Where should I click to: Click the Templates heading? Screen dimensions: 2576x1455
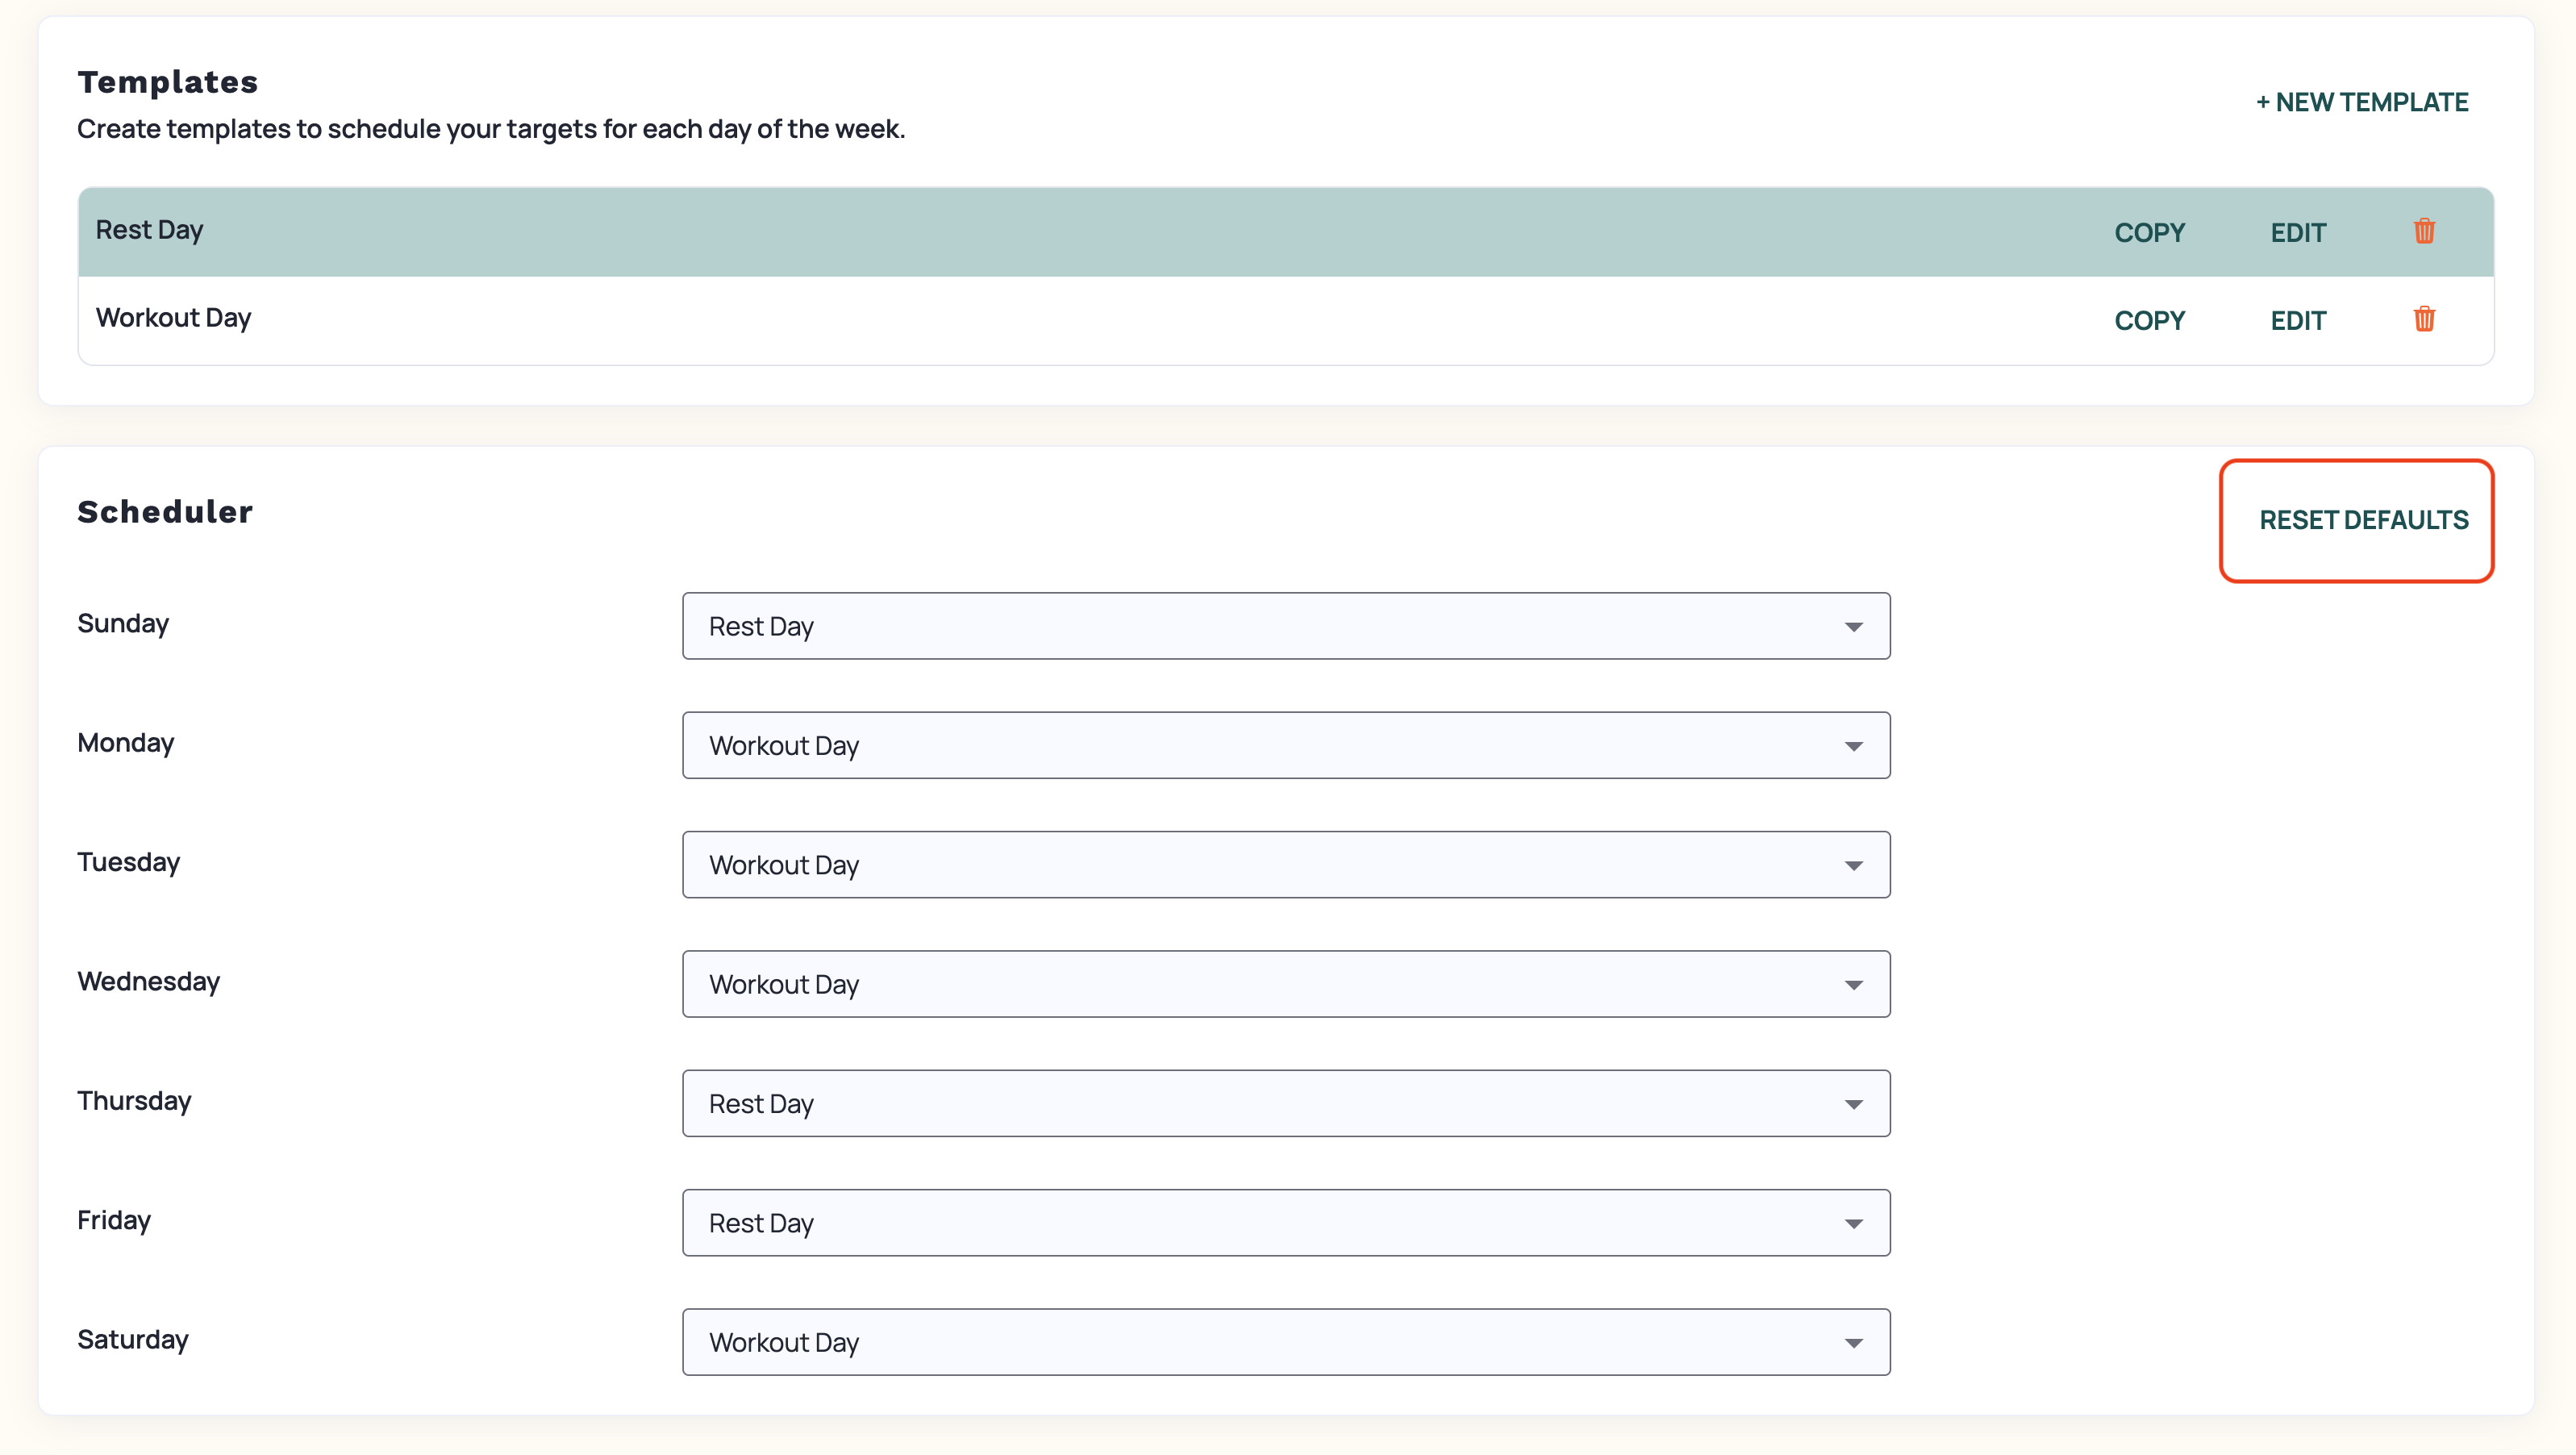[168, 82]
